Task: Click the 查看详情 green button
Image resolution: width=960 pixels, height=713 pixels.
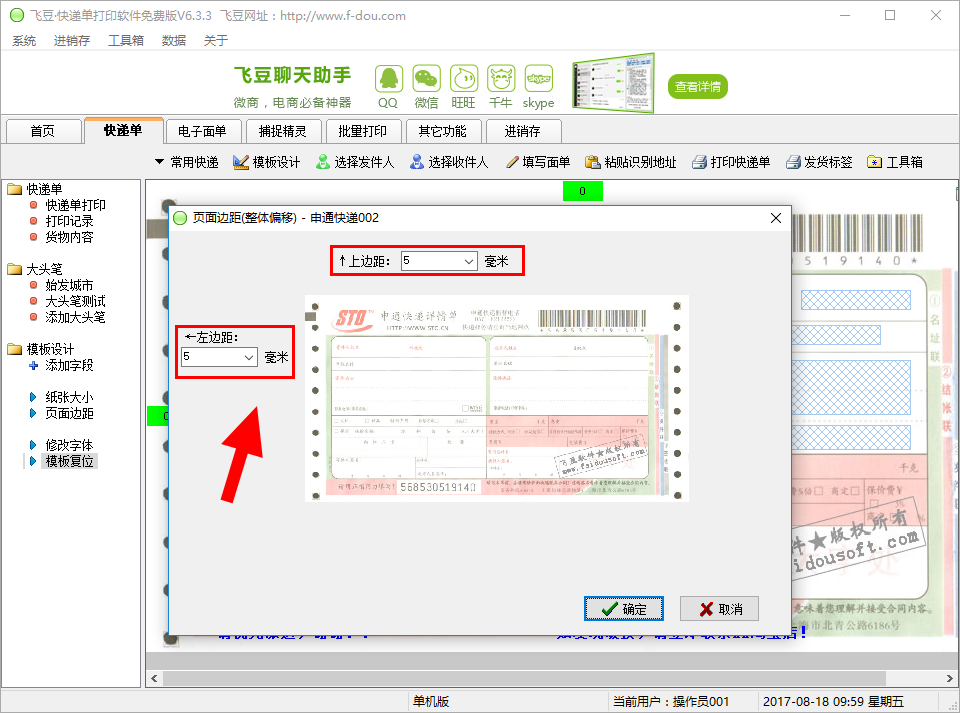Action: 697,87
